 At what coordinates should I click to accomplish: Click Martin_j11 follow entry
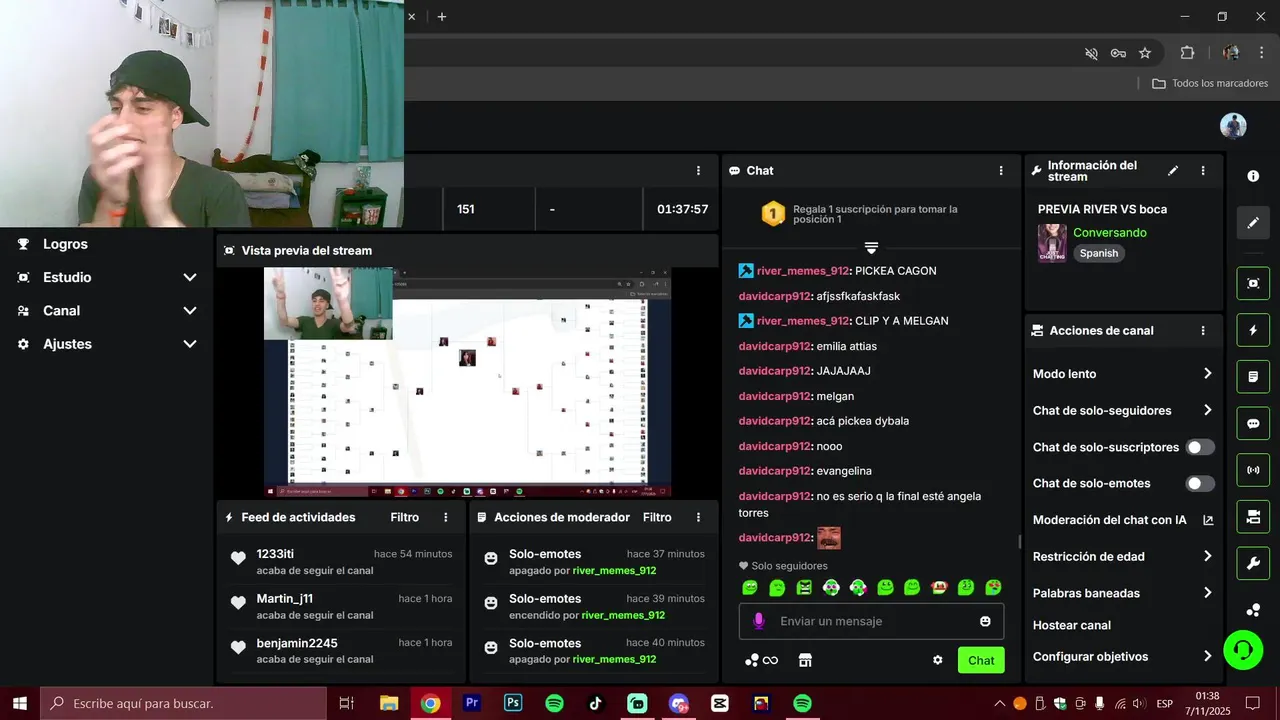pos(284,599)
